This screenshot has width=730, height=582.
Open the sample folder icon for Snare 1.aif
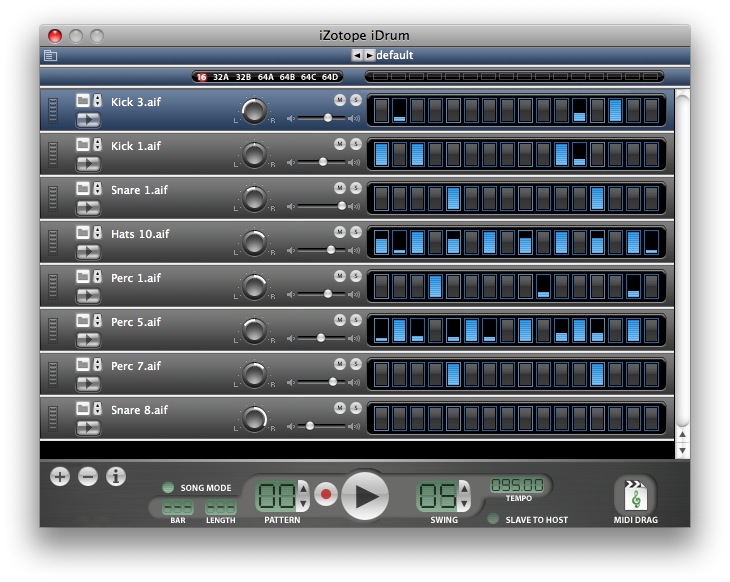[83, 189]
